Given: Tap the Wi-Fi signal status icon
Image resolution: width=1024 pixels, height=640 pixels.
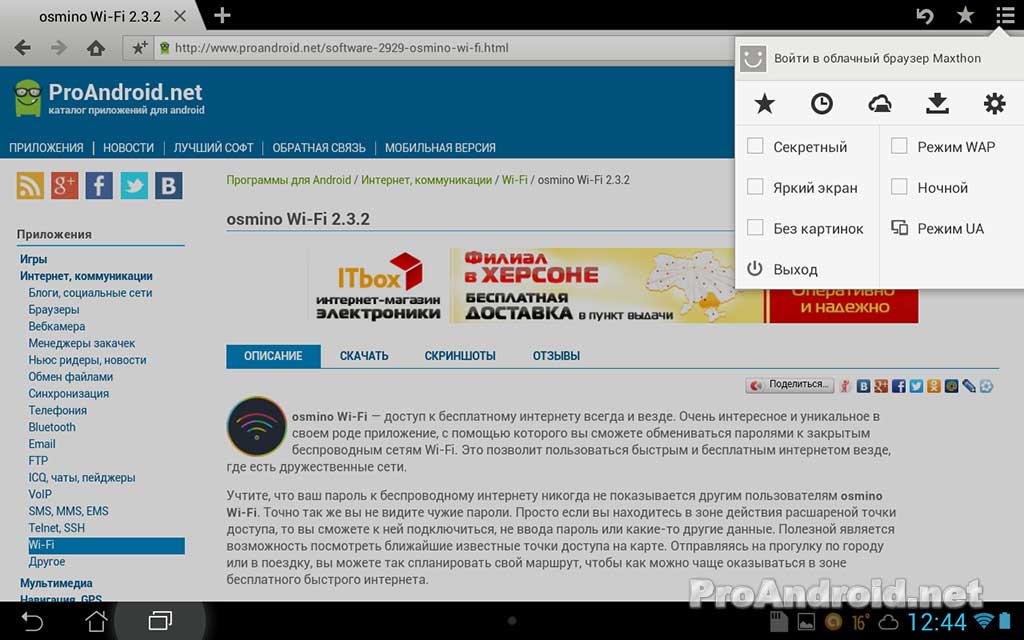Looking at the screenshot, I should coord(984,620).
